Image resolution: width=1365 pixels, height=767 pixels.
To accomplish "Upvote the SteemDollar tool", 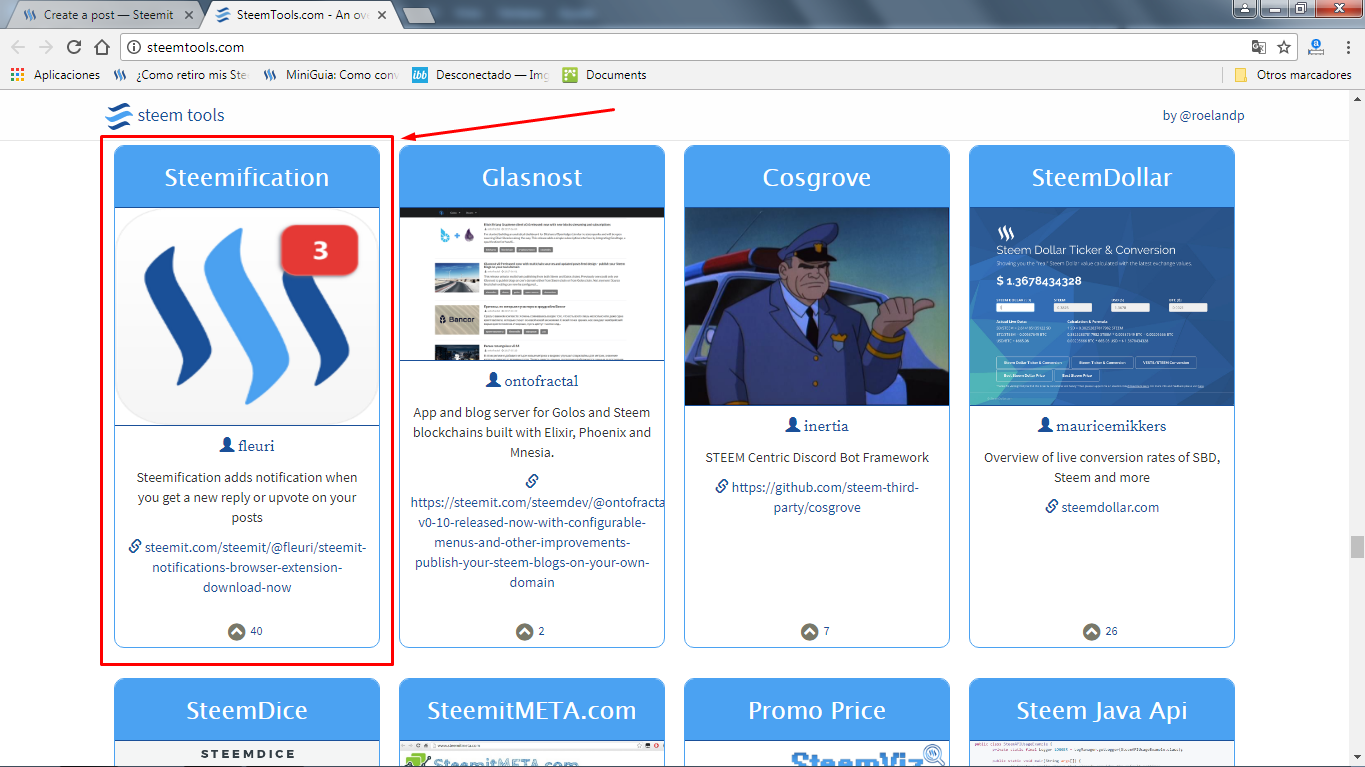I will [1092, 631].
